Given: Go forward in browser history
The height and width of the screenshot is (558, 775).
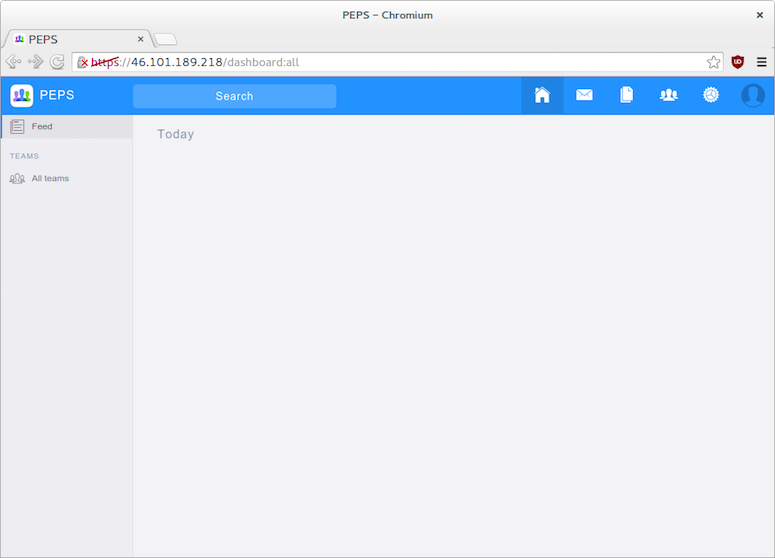Looking at the screenshot, I should click(x=35, y=62).
